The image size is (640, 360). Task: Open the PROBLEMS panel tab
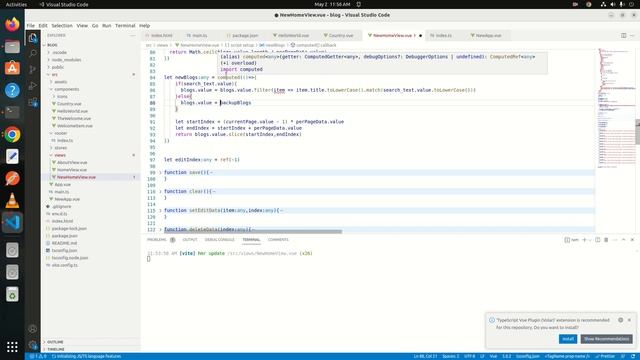click(x=157, y=240)
